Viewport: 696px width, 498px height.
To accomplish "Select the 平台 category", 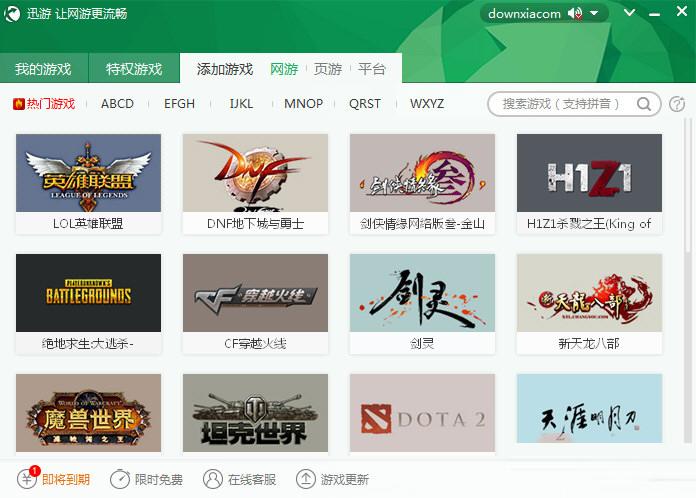I will pyautogui.click(x=372, y=69).
